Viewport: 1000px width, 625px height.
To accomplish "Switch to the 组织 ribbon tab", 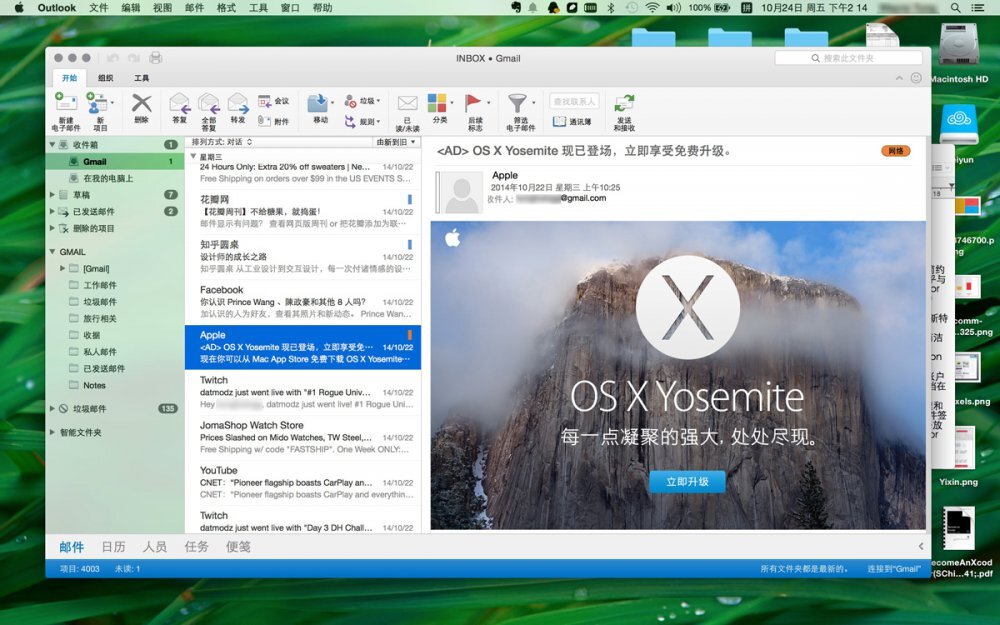I will tap(105, 77).
